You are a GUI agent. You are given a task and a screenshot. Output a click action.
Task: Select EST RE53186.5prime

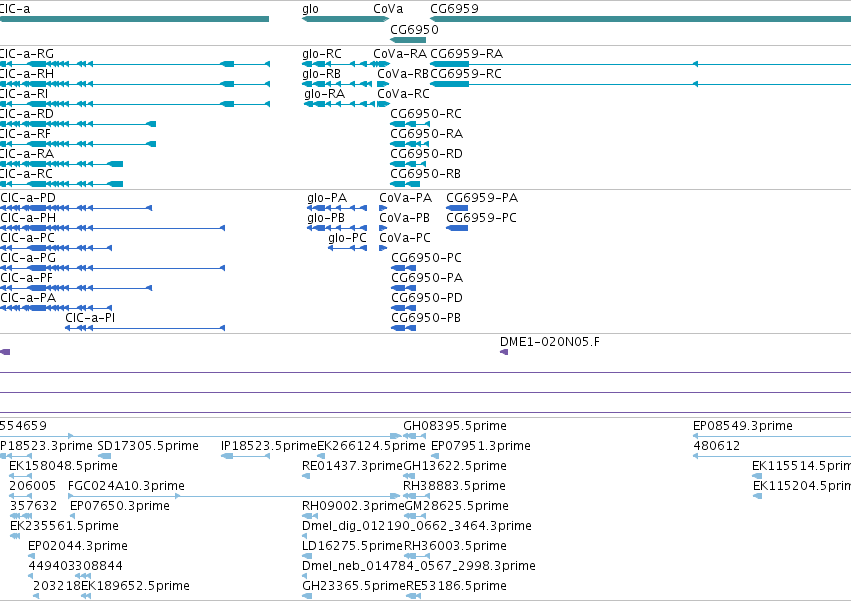click(414, 596)
